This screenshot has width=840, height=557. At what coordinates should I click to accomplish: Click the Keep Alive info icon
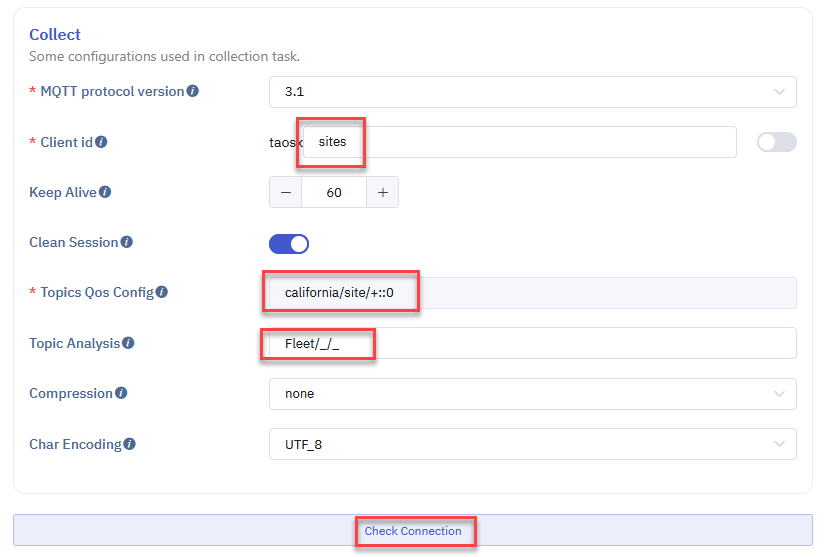click(x=105, y=192)
